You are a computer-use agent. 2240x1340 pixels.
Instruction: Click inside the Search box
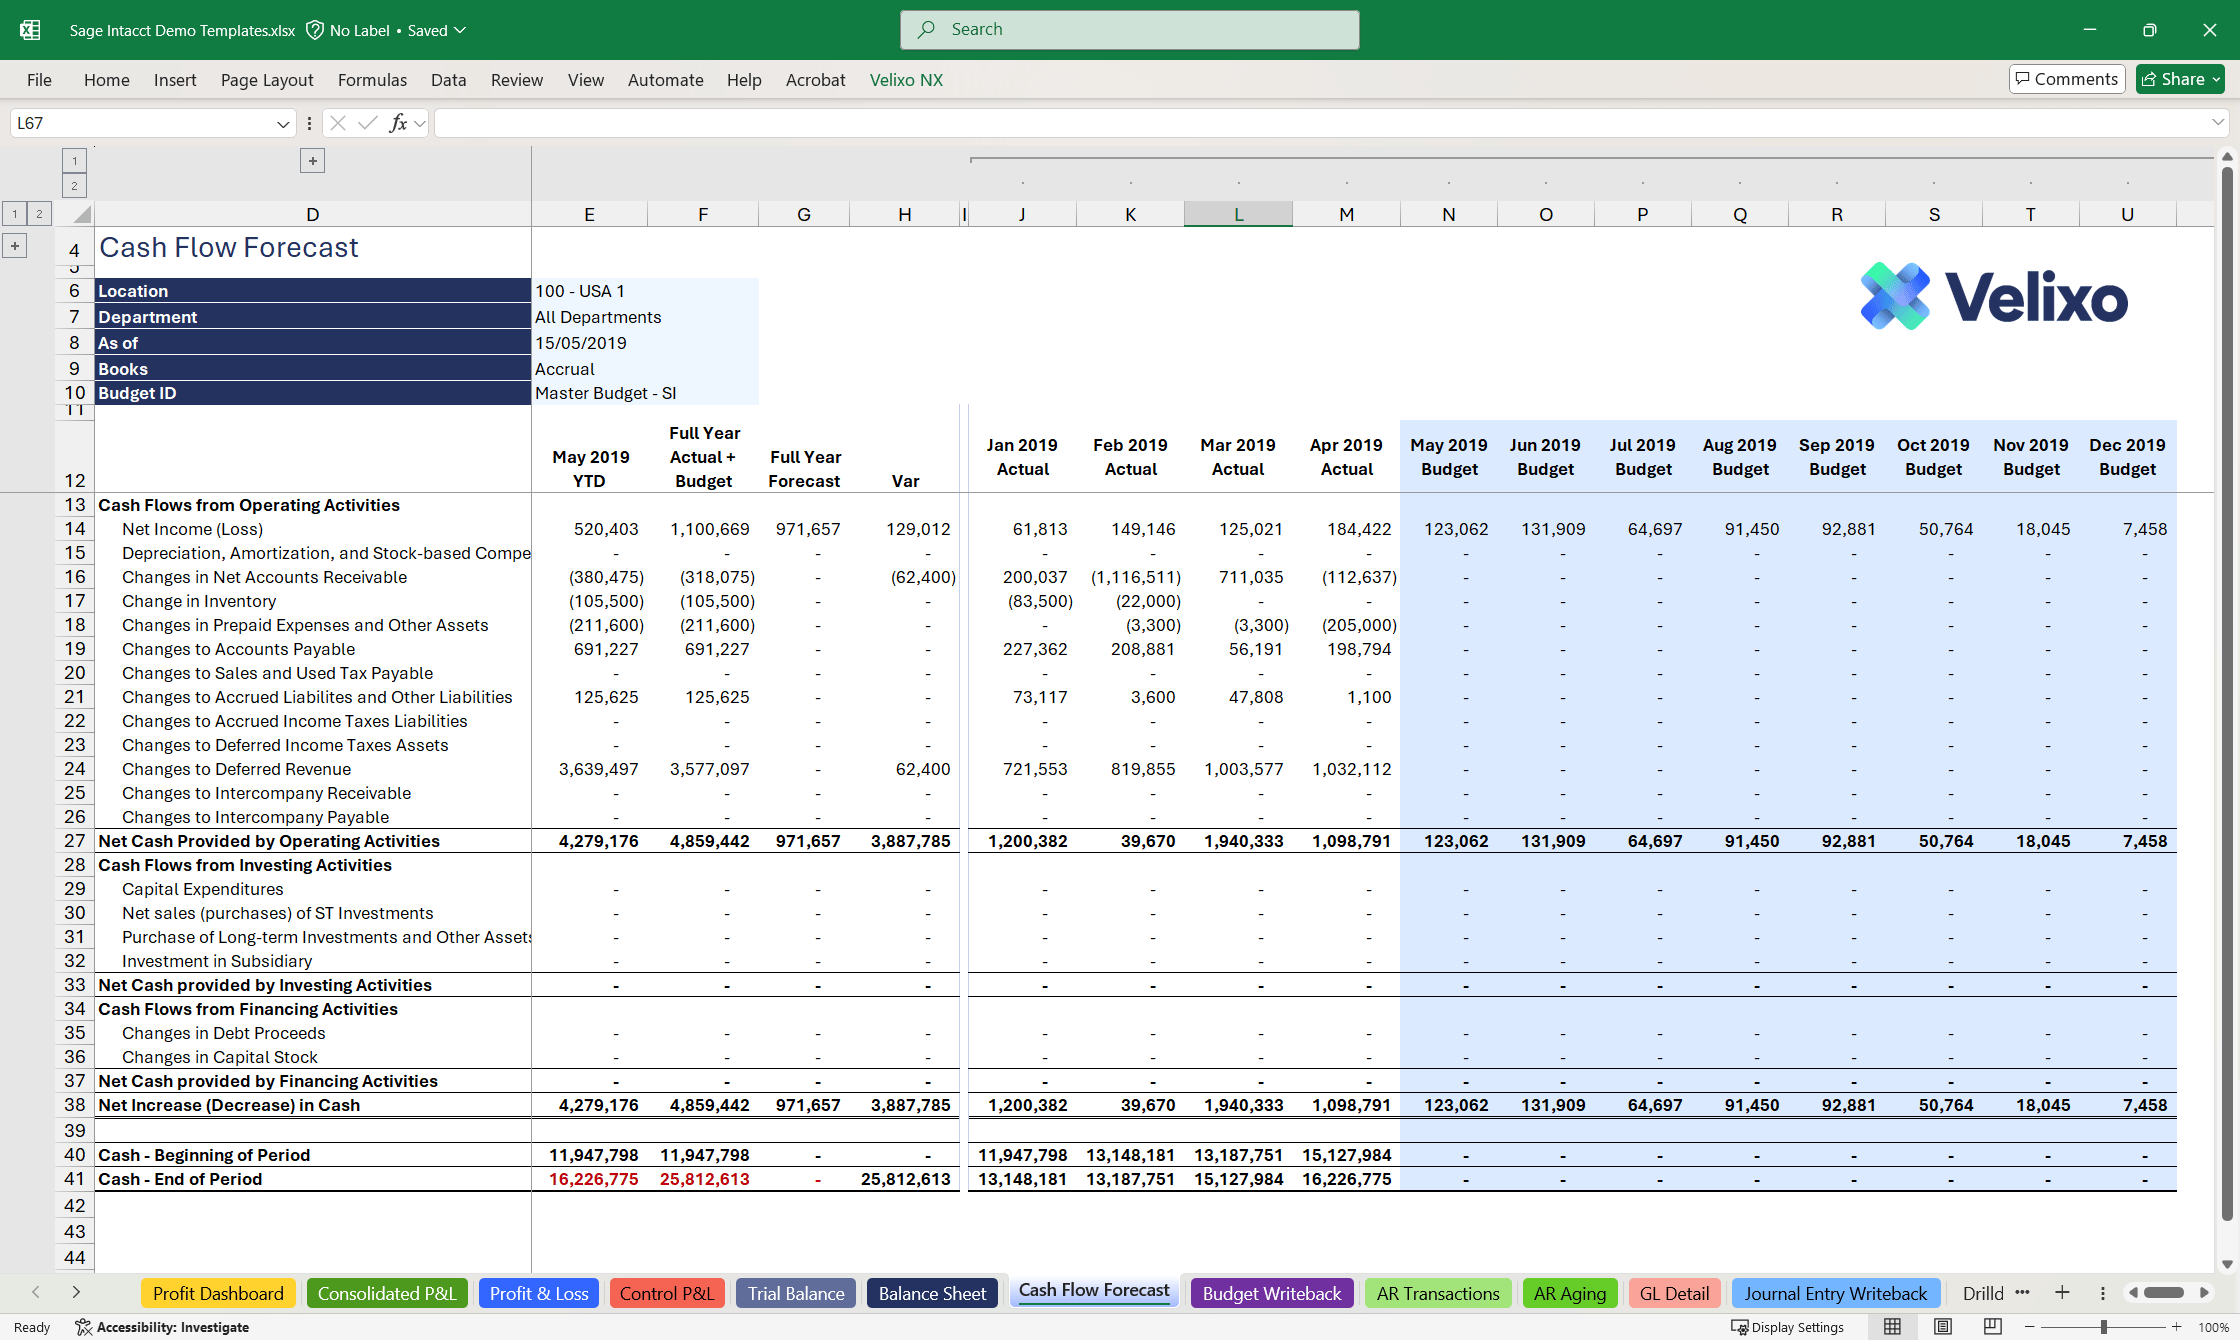tap(1129, 29)
